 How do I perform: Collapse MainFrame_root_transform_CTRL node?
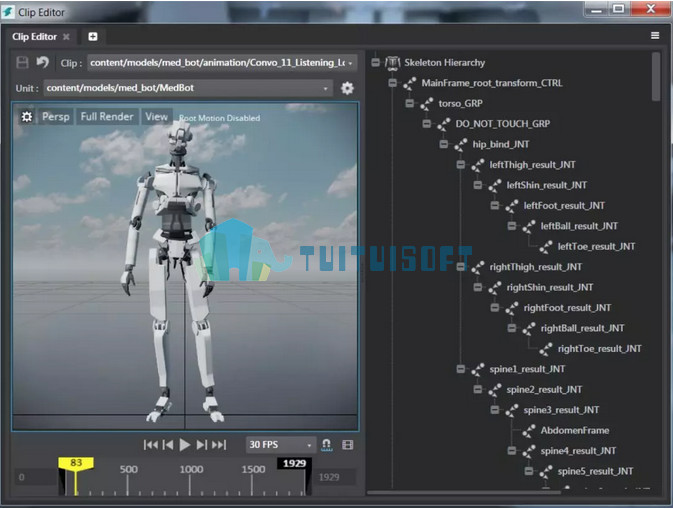(x=393, y=83)
